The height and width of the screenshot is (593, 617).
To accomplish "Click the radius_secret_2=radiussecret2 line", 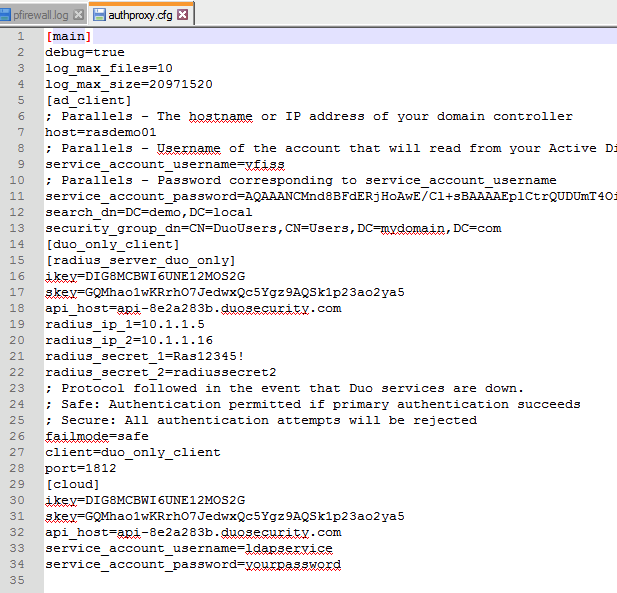I will coord(161,372).
